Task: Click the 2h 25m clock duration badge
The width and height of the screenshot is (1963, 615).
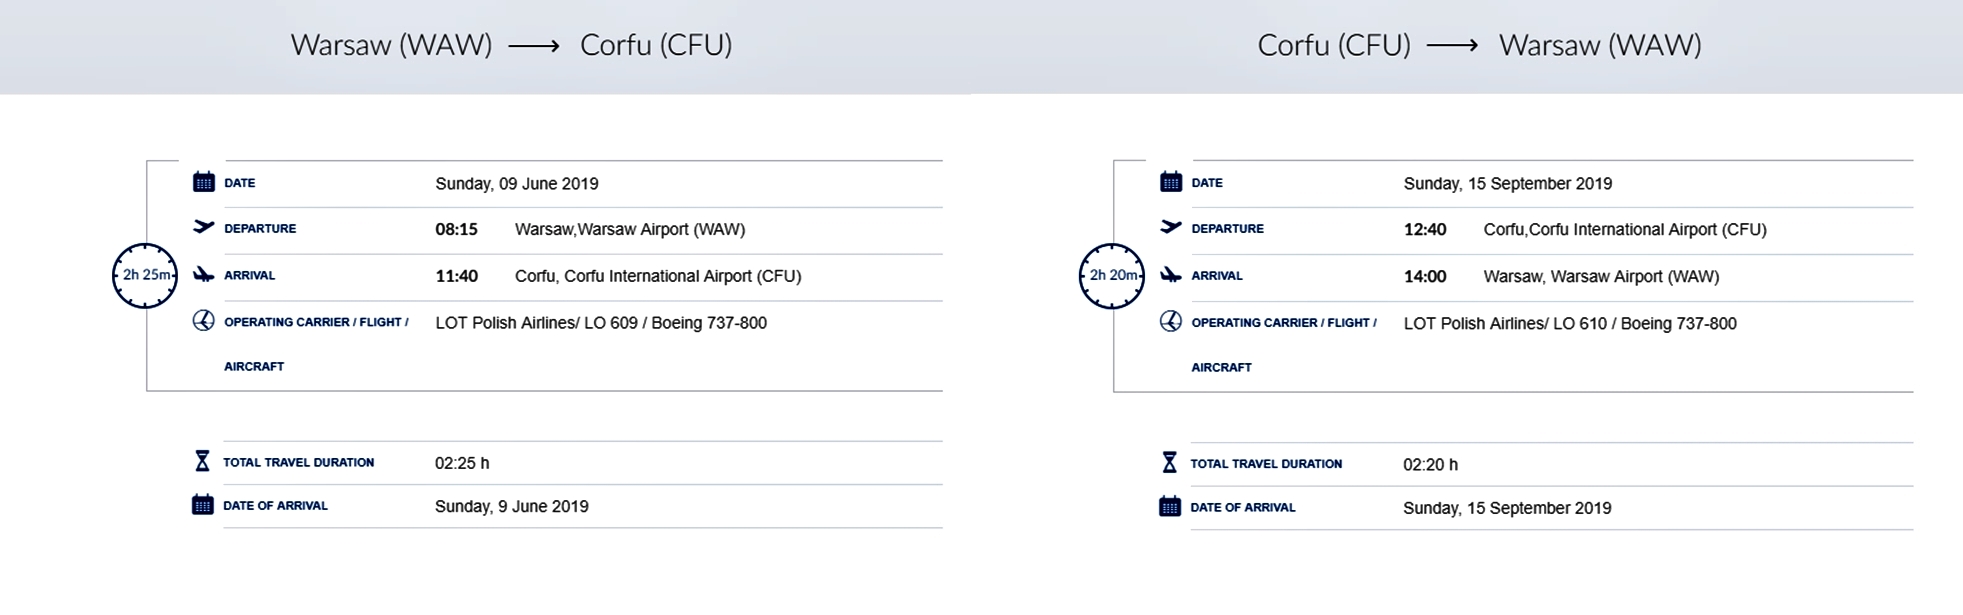Action: [145, 275]
